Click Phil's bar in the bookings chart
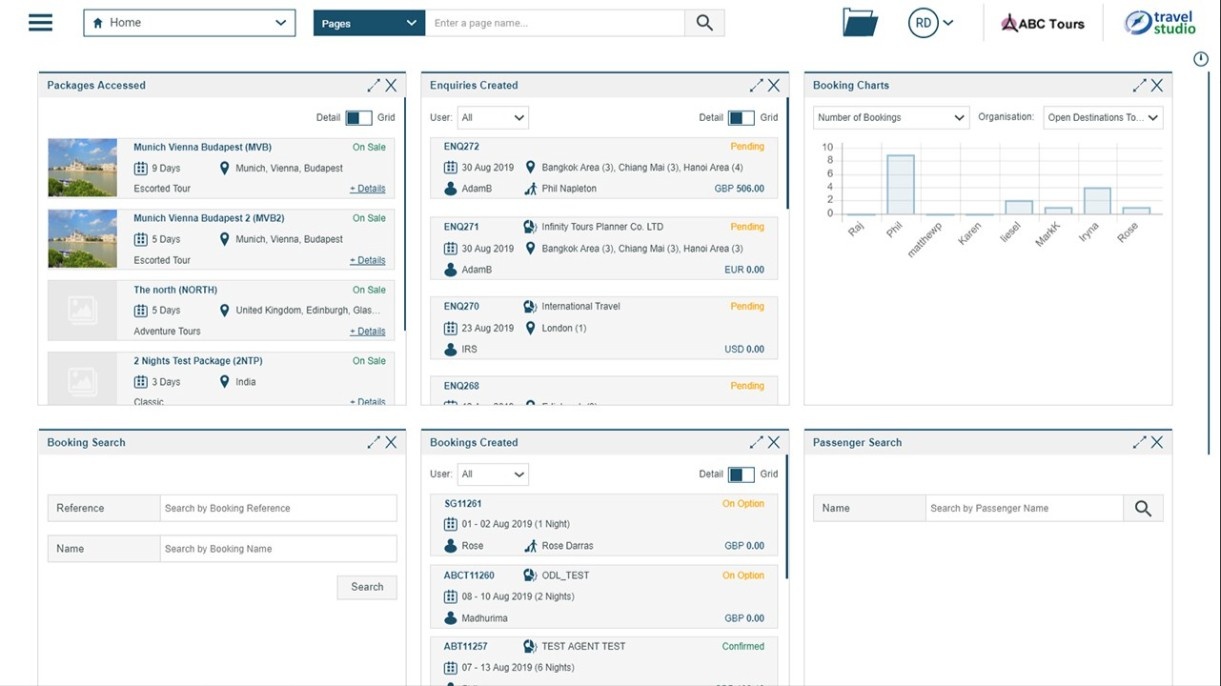The height and width of the screenshot is (686, 1221). tap(900, 185)
